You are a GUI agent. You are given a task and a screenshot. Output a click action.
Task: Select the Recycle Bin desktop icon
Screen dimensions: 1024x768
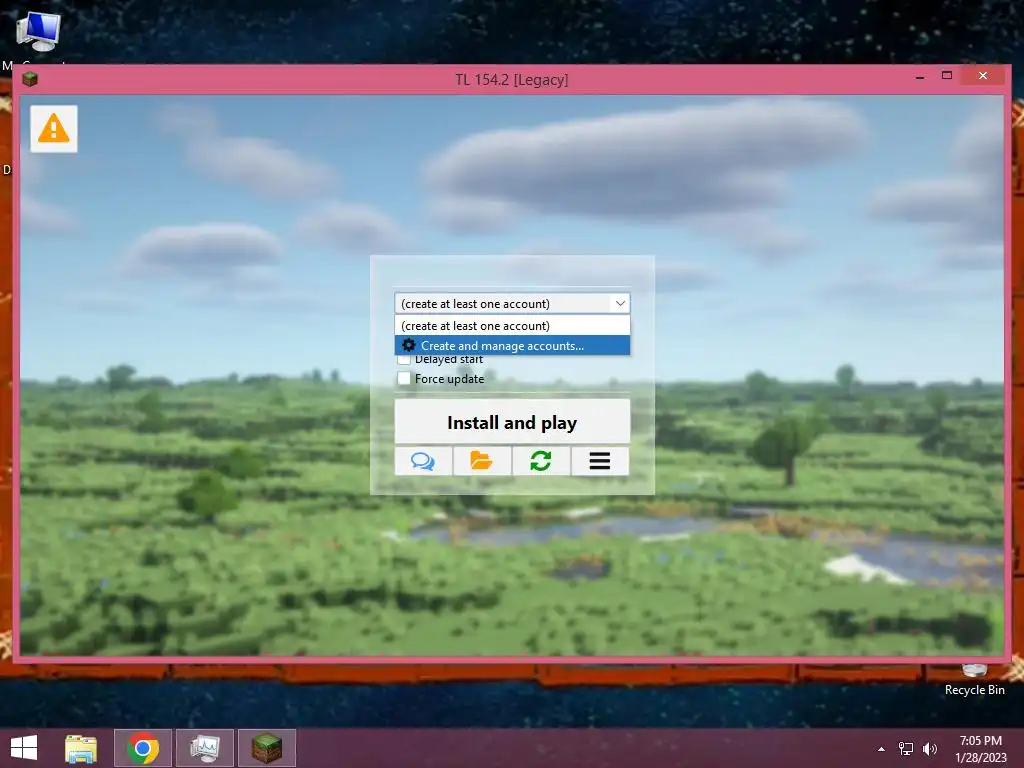point(974,680)
